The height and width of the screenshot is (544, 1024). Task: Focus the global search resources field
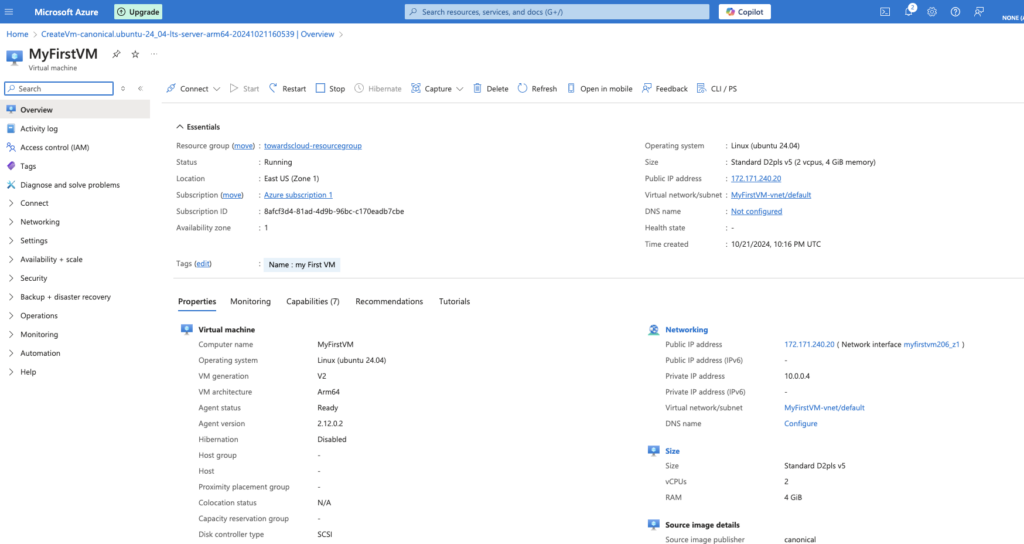557,12
